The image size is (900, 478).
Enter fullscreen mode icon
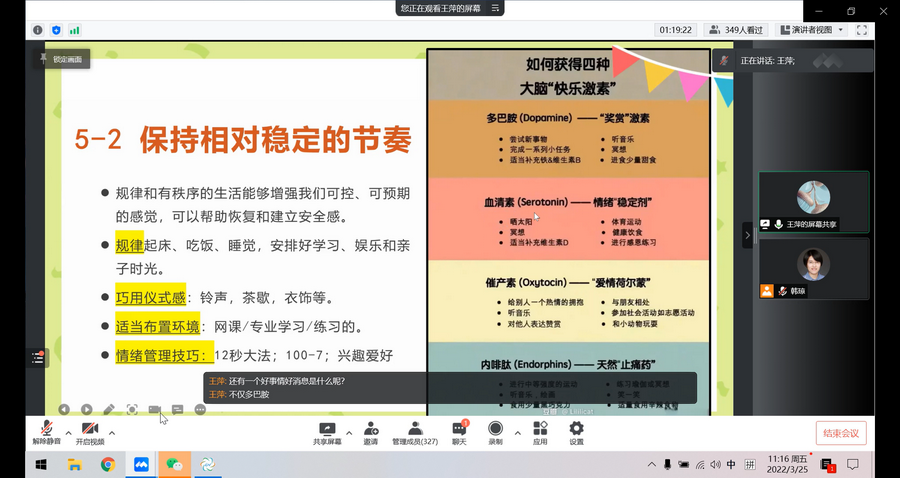(x=862, y=30)
